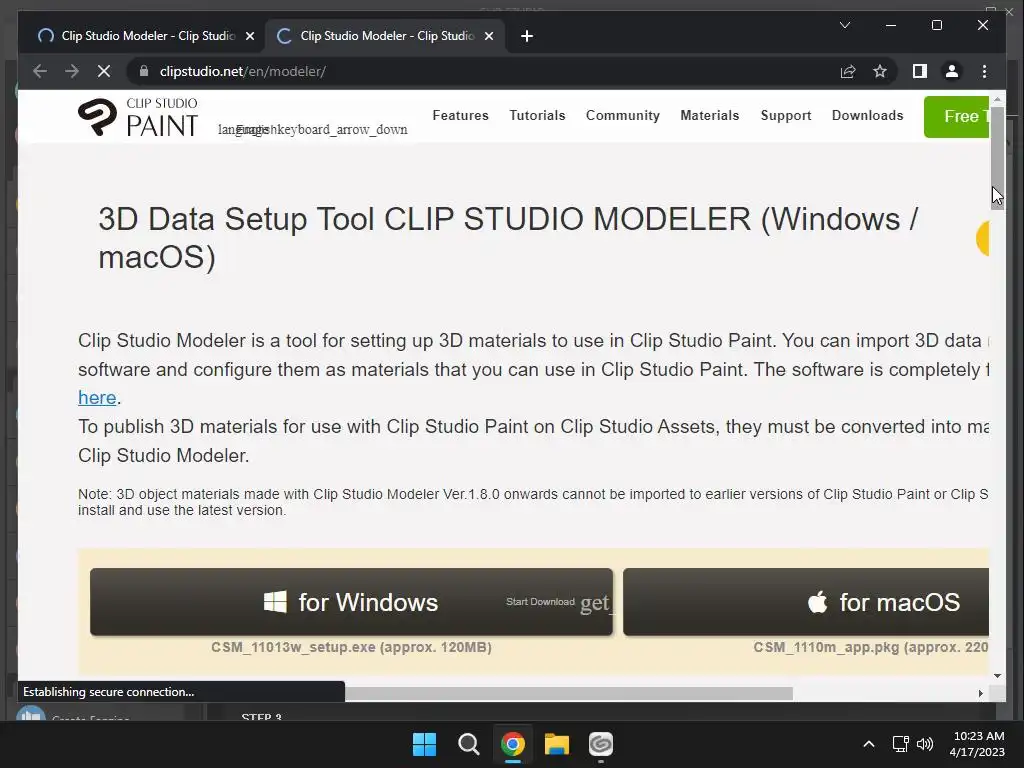Open the Features menu

tap(460, 116)
